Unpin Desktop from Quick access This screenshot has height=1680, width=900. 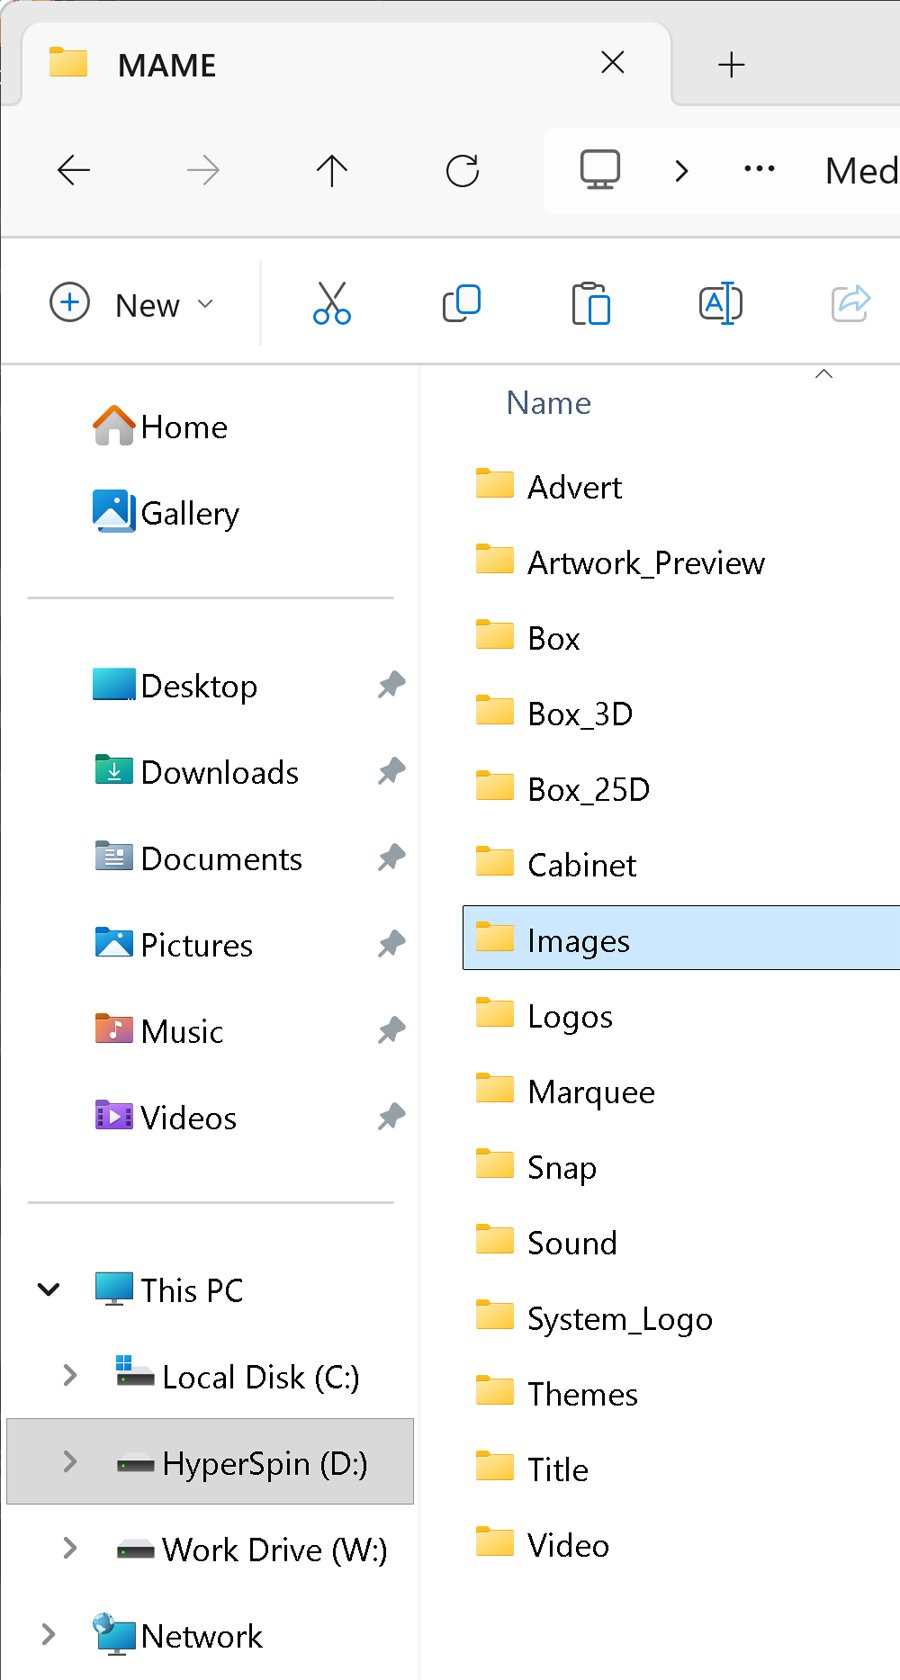coord(391,686)
